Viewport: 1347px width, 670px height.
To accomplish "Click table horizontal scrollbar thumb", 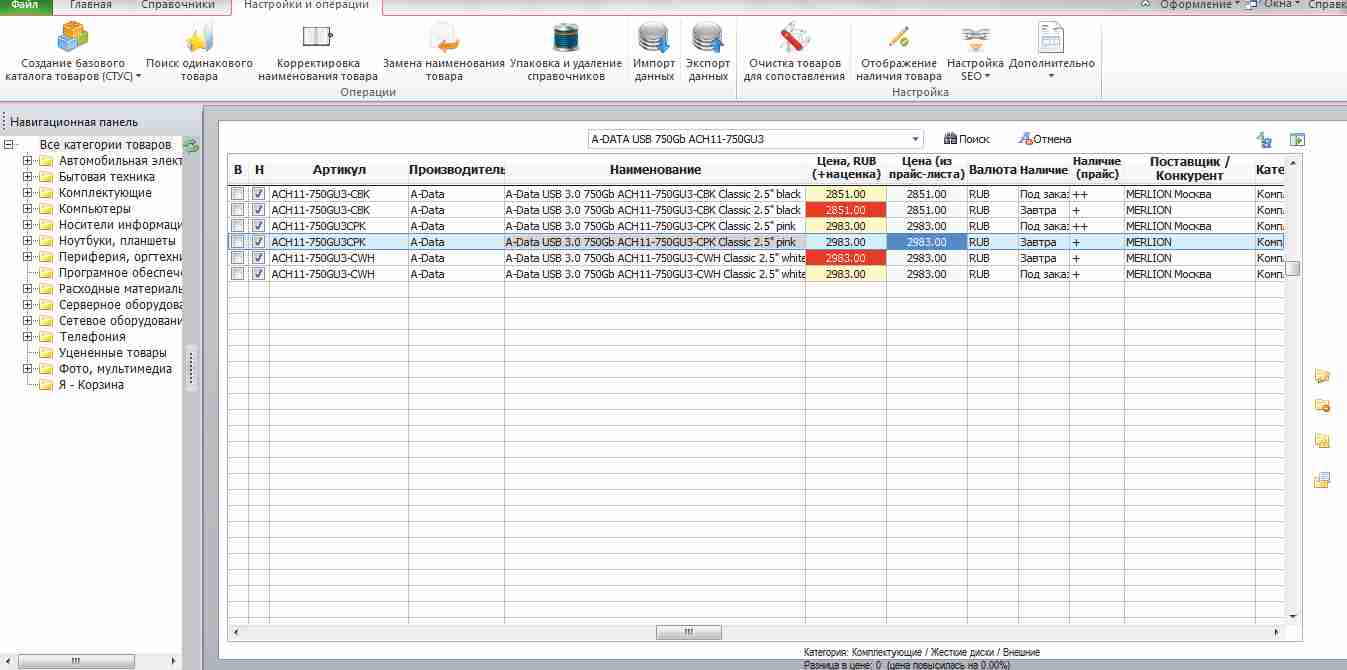I will (688, 632).
